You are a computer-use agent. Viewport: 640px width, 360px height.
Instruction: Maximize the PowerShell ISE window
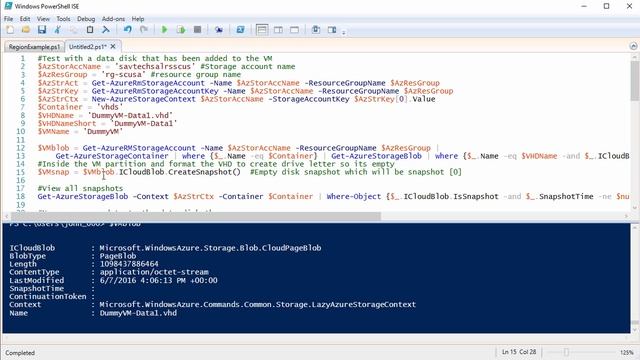[x=607, y=6]
